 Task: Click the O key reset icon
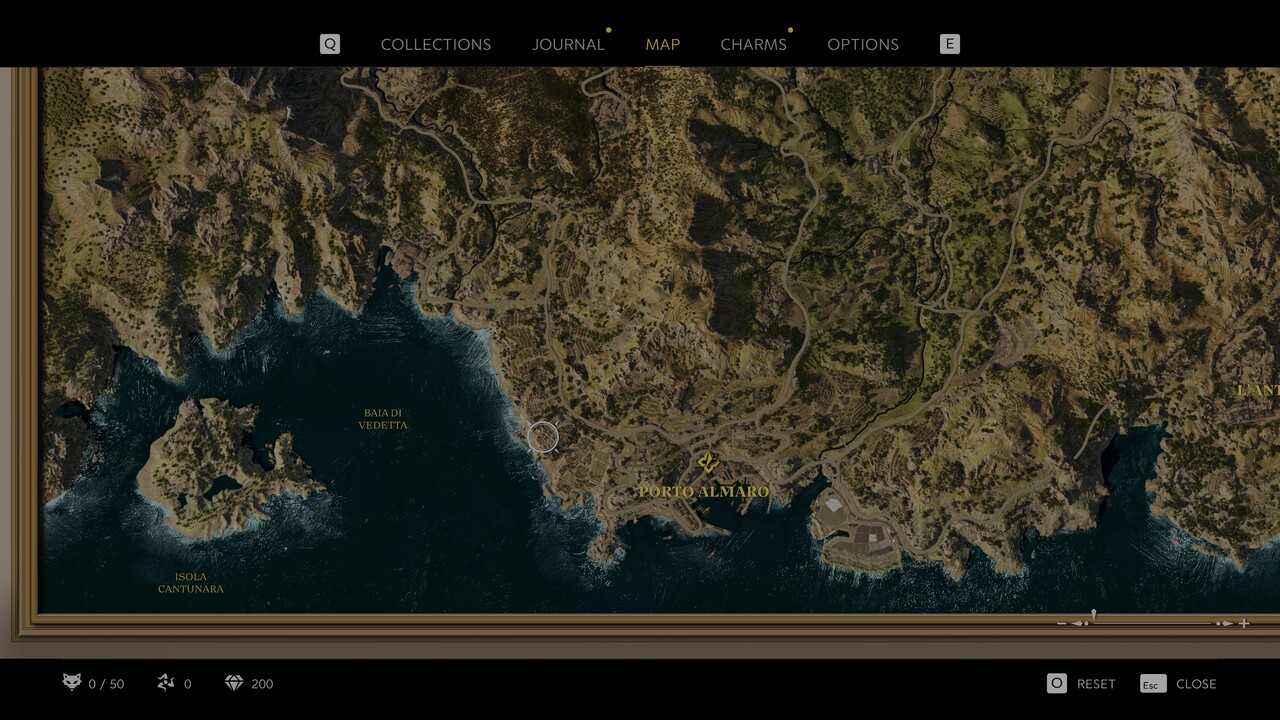click(x=1056, y=683)
